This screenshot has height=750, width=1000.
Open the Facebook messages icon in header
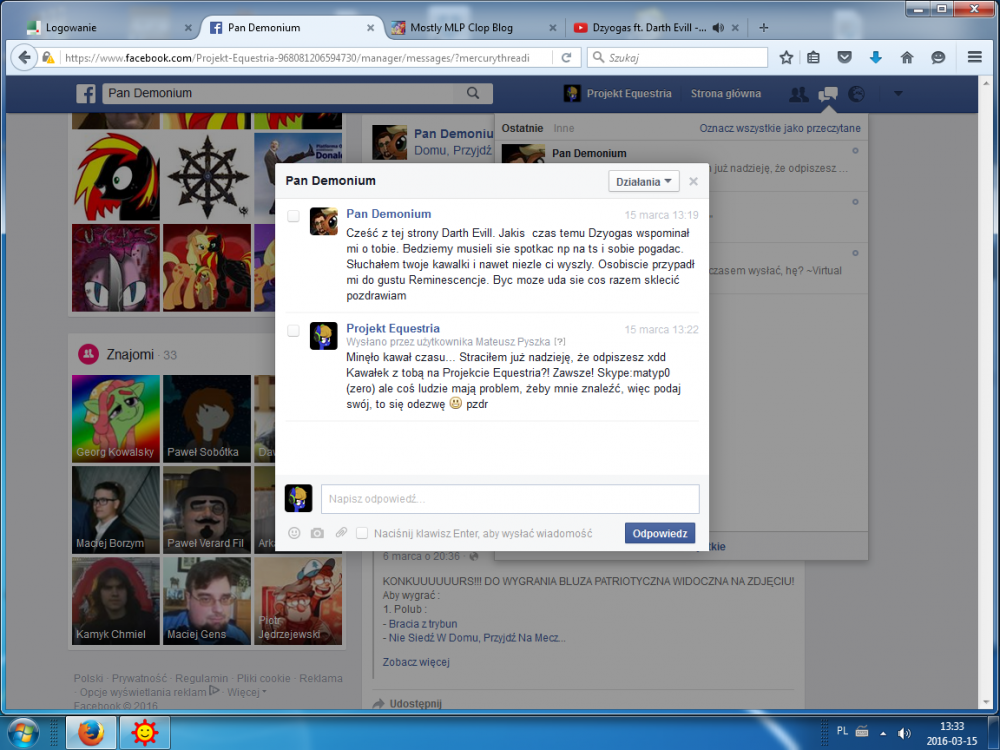tap(827, 94)
